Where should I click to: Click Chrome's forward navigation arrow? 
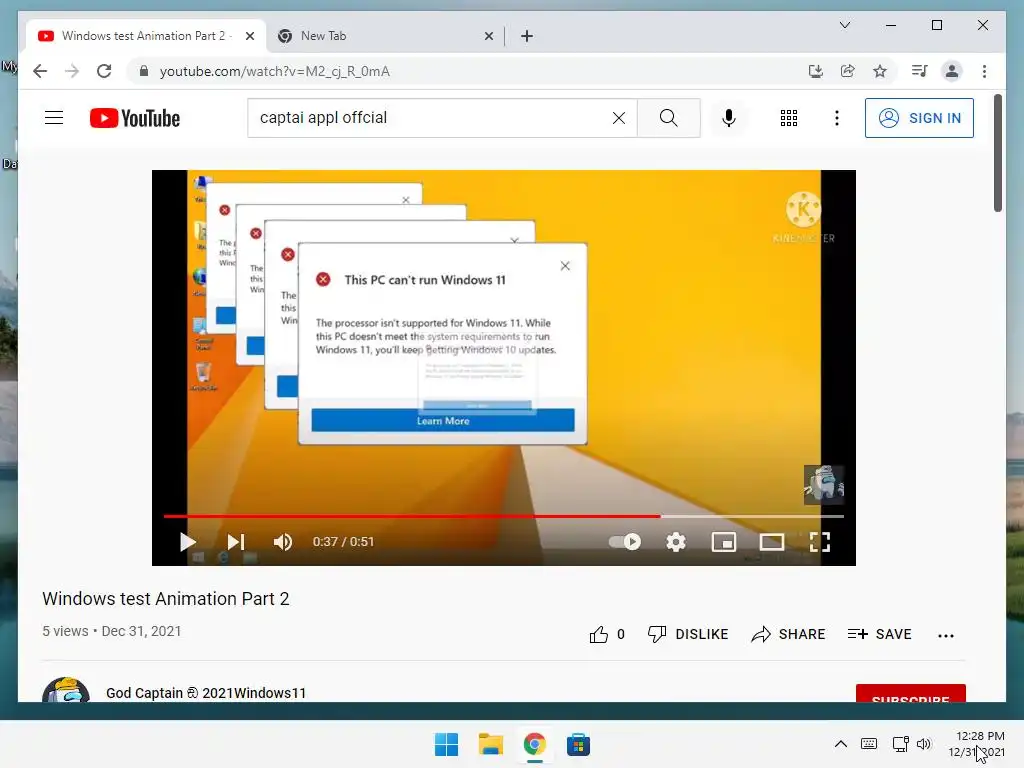pyautogui.click(x=72, y=71)
